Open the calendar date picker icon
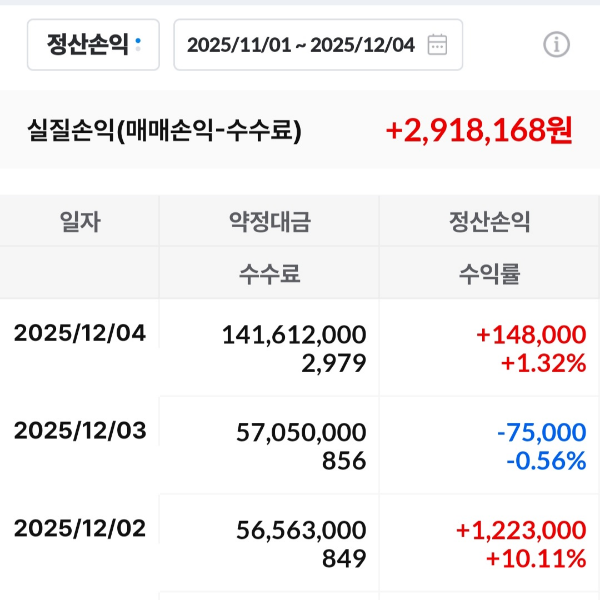600x600 pixels. [437, 44]
